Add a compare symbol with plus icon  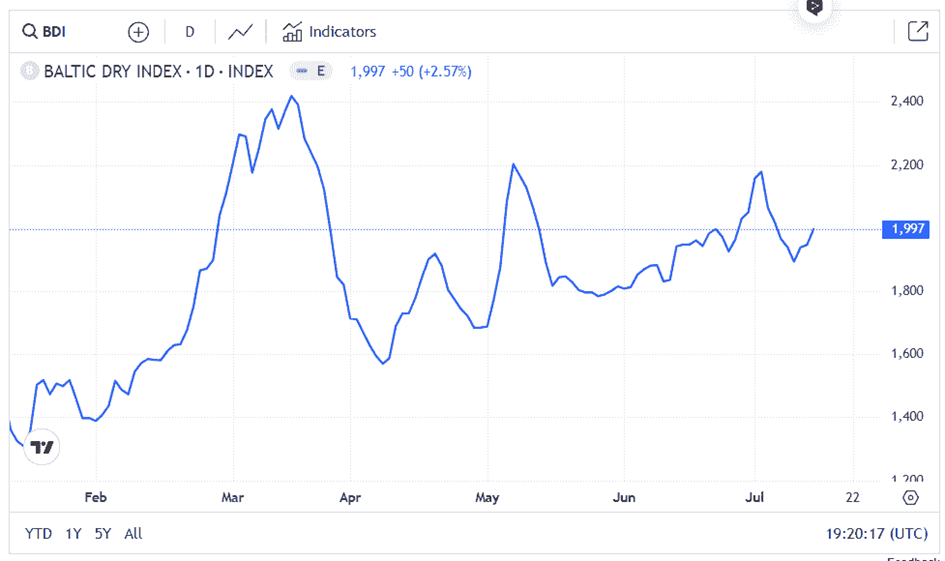click(139, 32)
